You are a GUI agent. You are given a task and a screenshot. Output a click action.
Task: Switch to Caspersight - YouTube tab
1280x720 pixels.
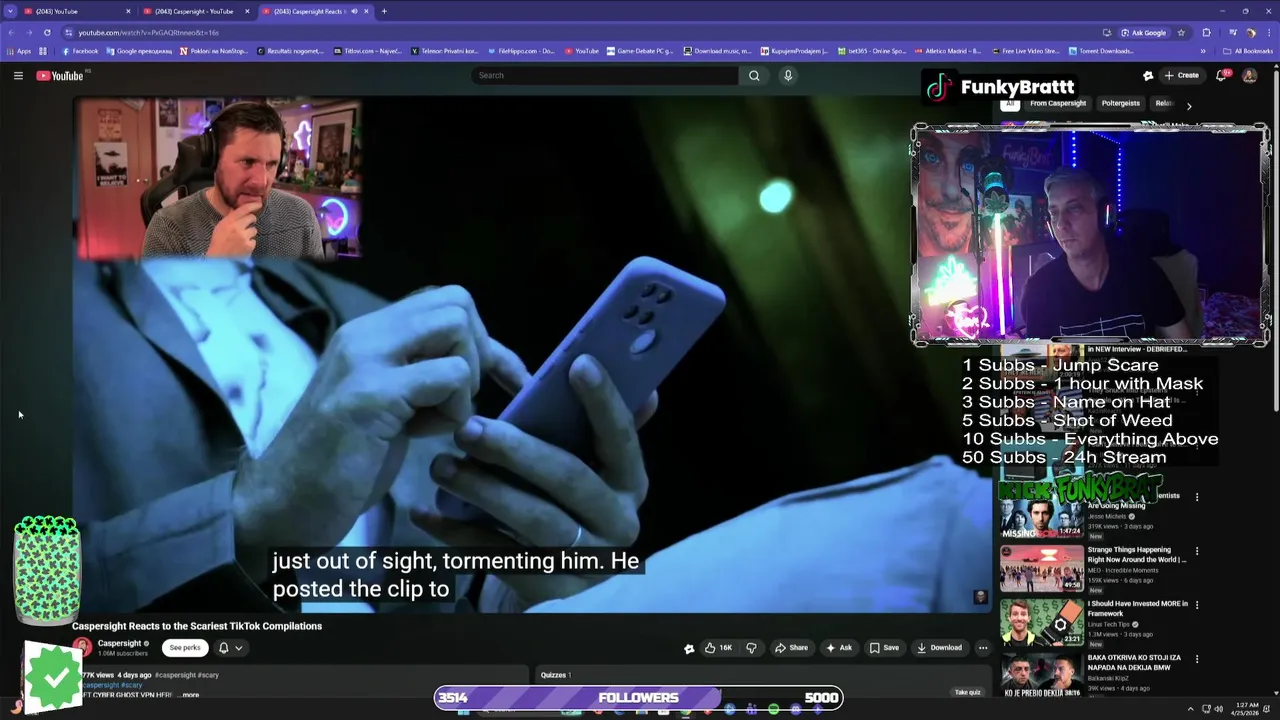click(x=194, y=11)
